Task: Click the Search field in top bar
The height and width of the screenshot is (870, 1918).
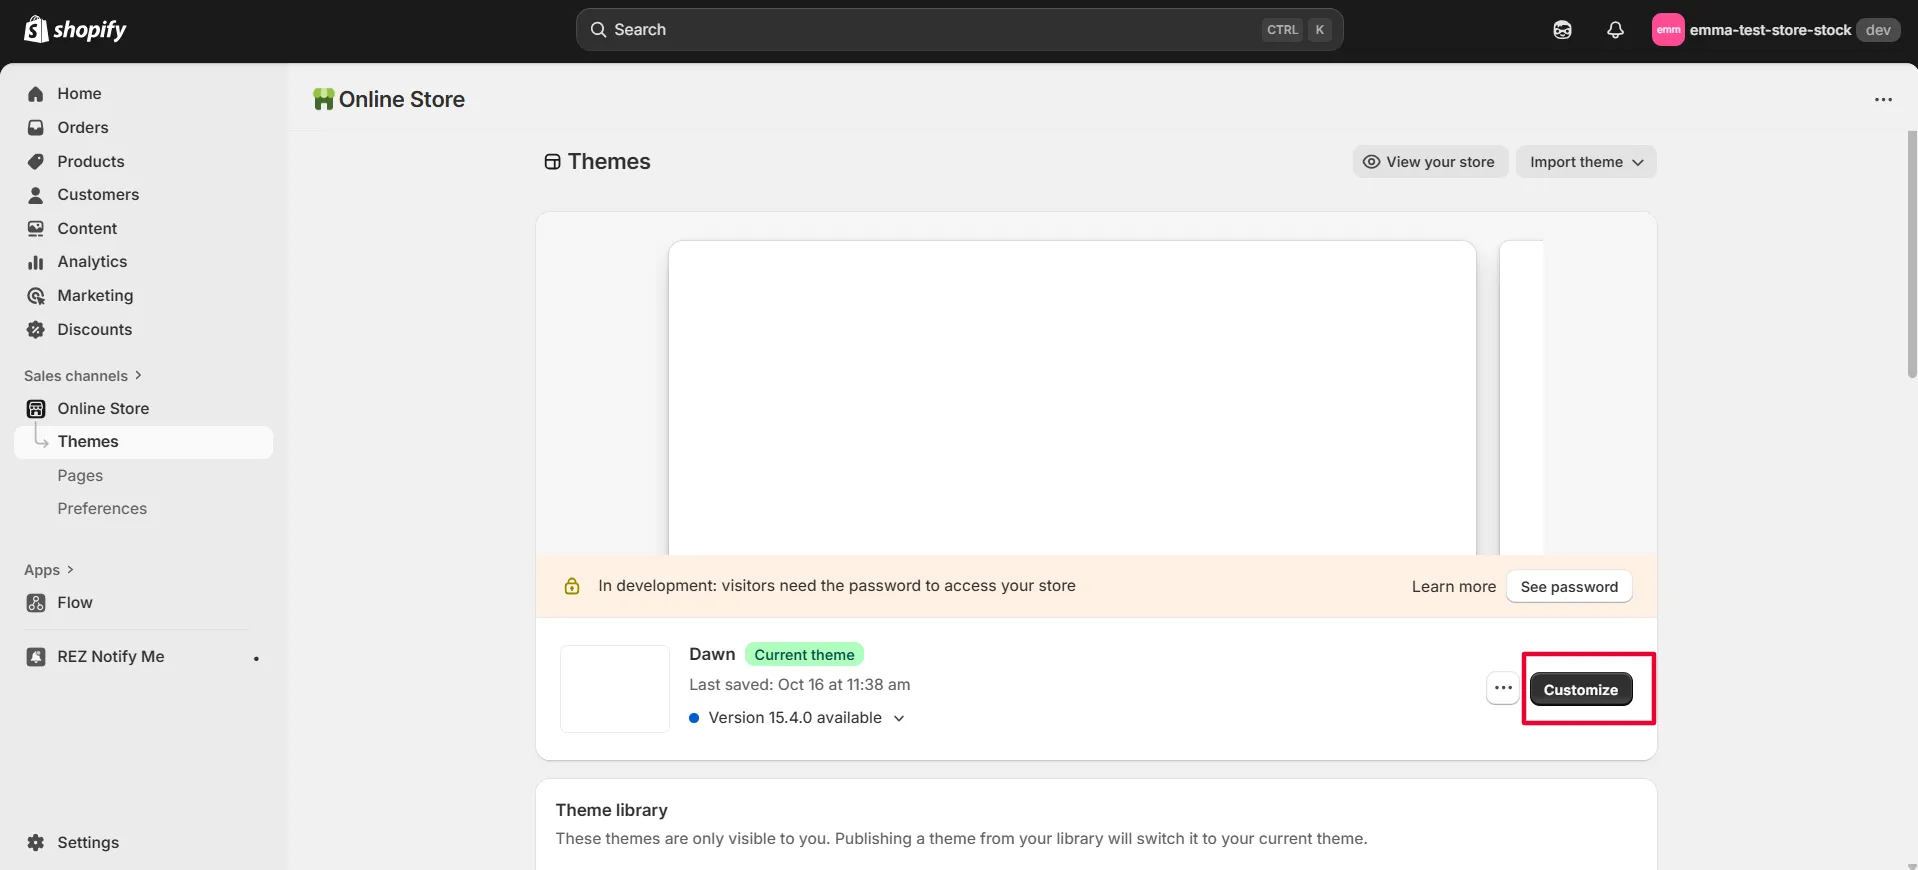Action: (x=959, y=30)
